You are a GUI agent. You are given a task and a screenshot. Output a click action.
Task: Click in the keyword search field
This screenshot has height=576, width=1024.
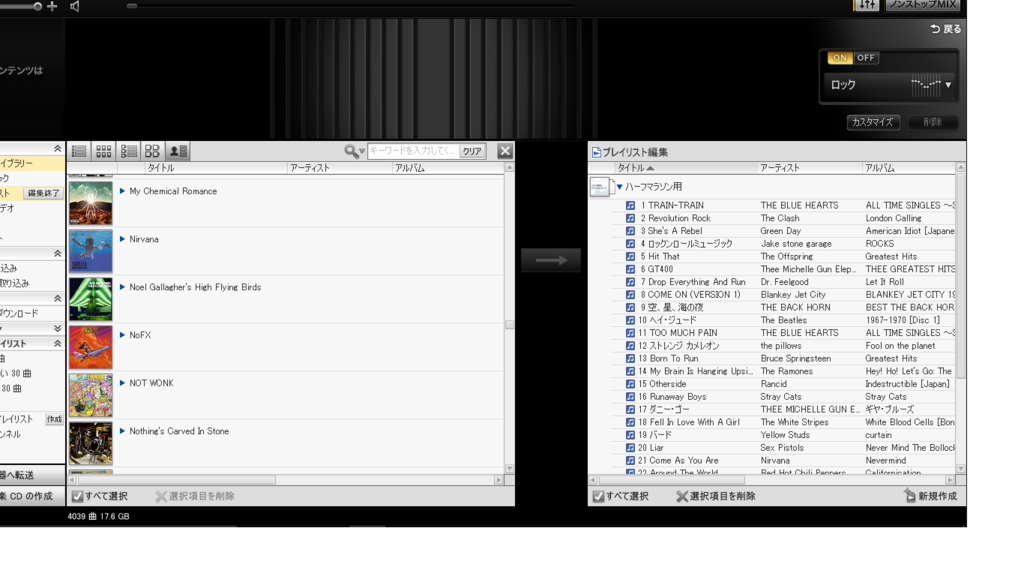(413, 151)
